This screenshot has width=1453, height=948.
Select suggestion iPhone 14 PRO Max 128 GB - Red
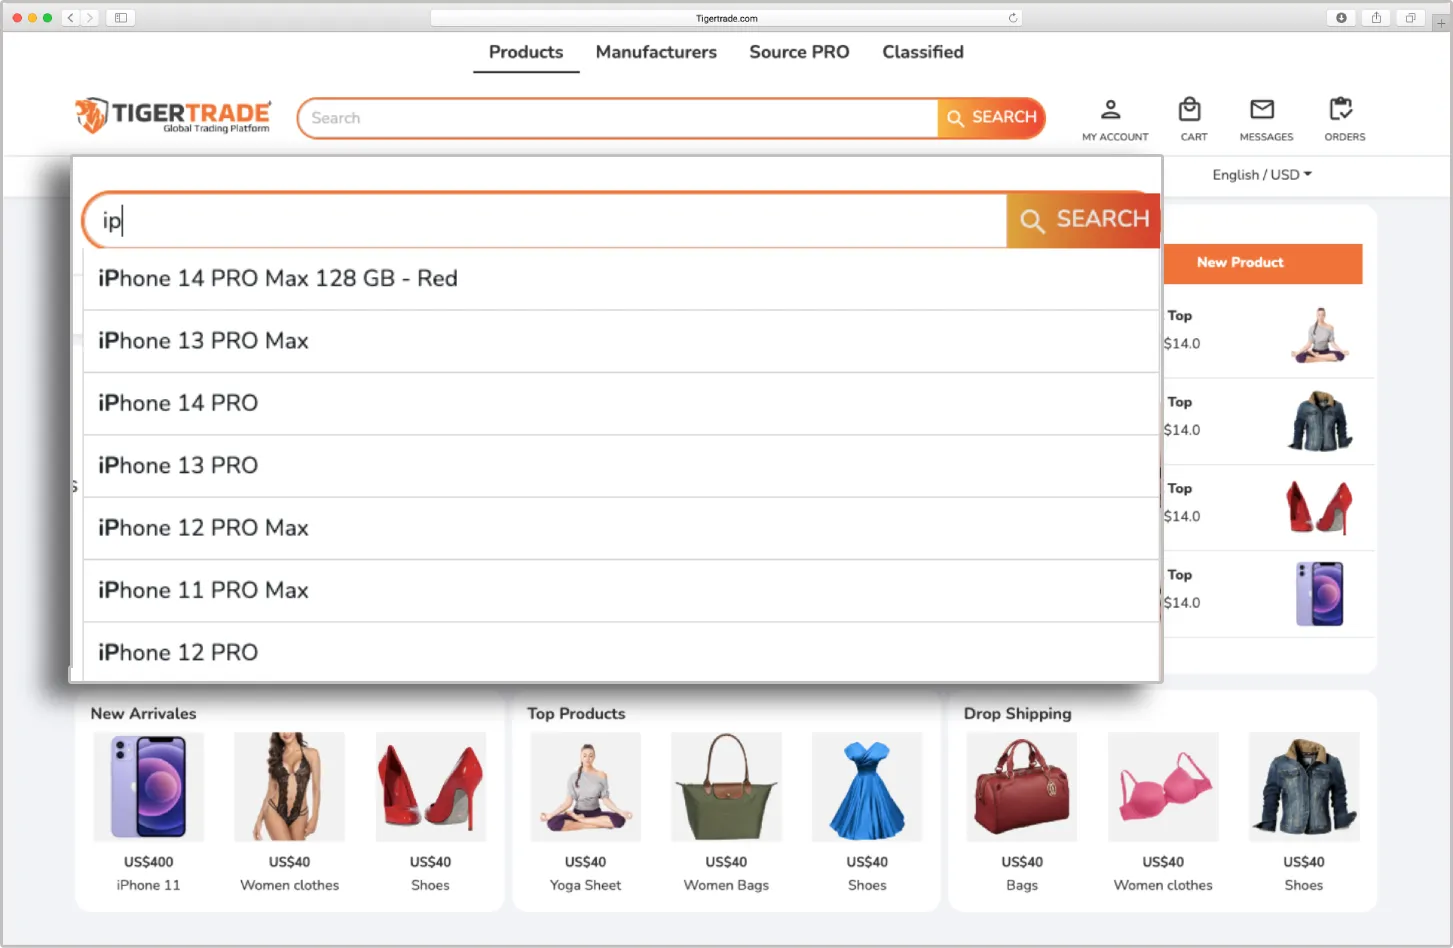tap(621, 279)
